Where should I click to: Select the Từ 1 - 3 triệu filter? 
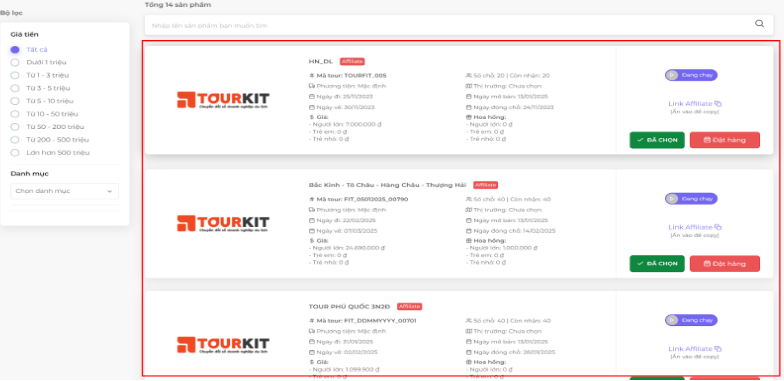[15, 75]
